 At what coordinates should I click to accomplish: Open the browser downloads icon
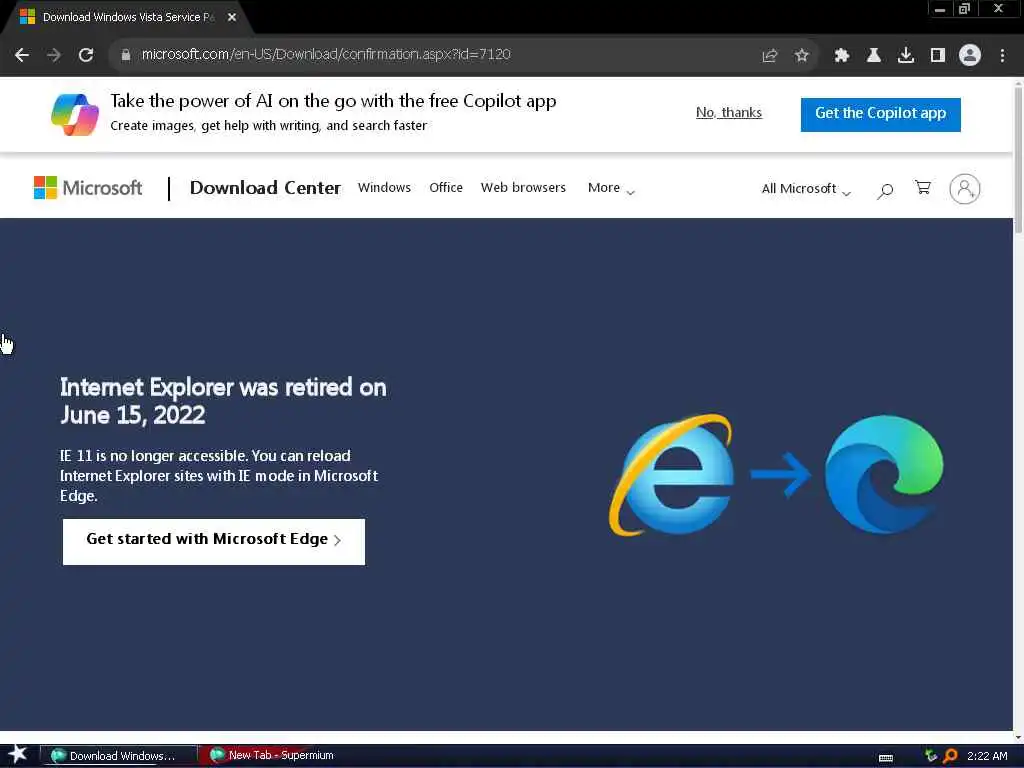point(905,56)
